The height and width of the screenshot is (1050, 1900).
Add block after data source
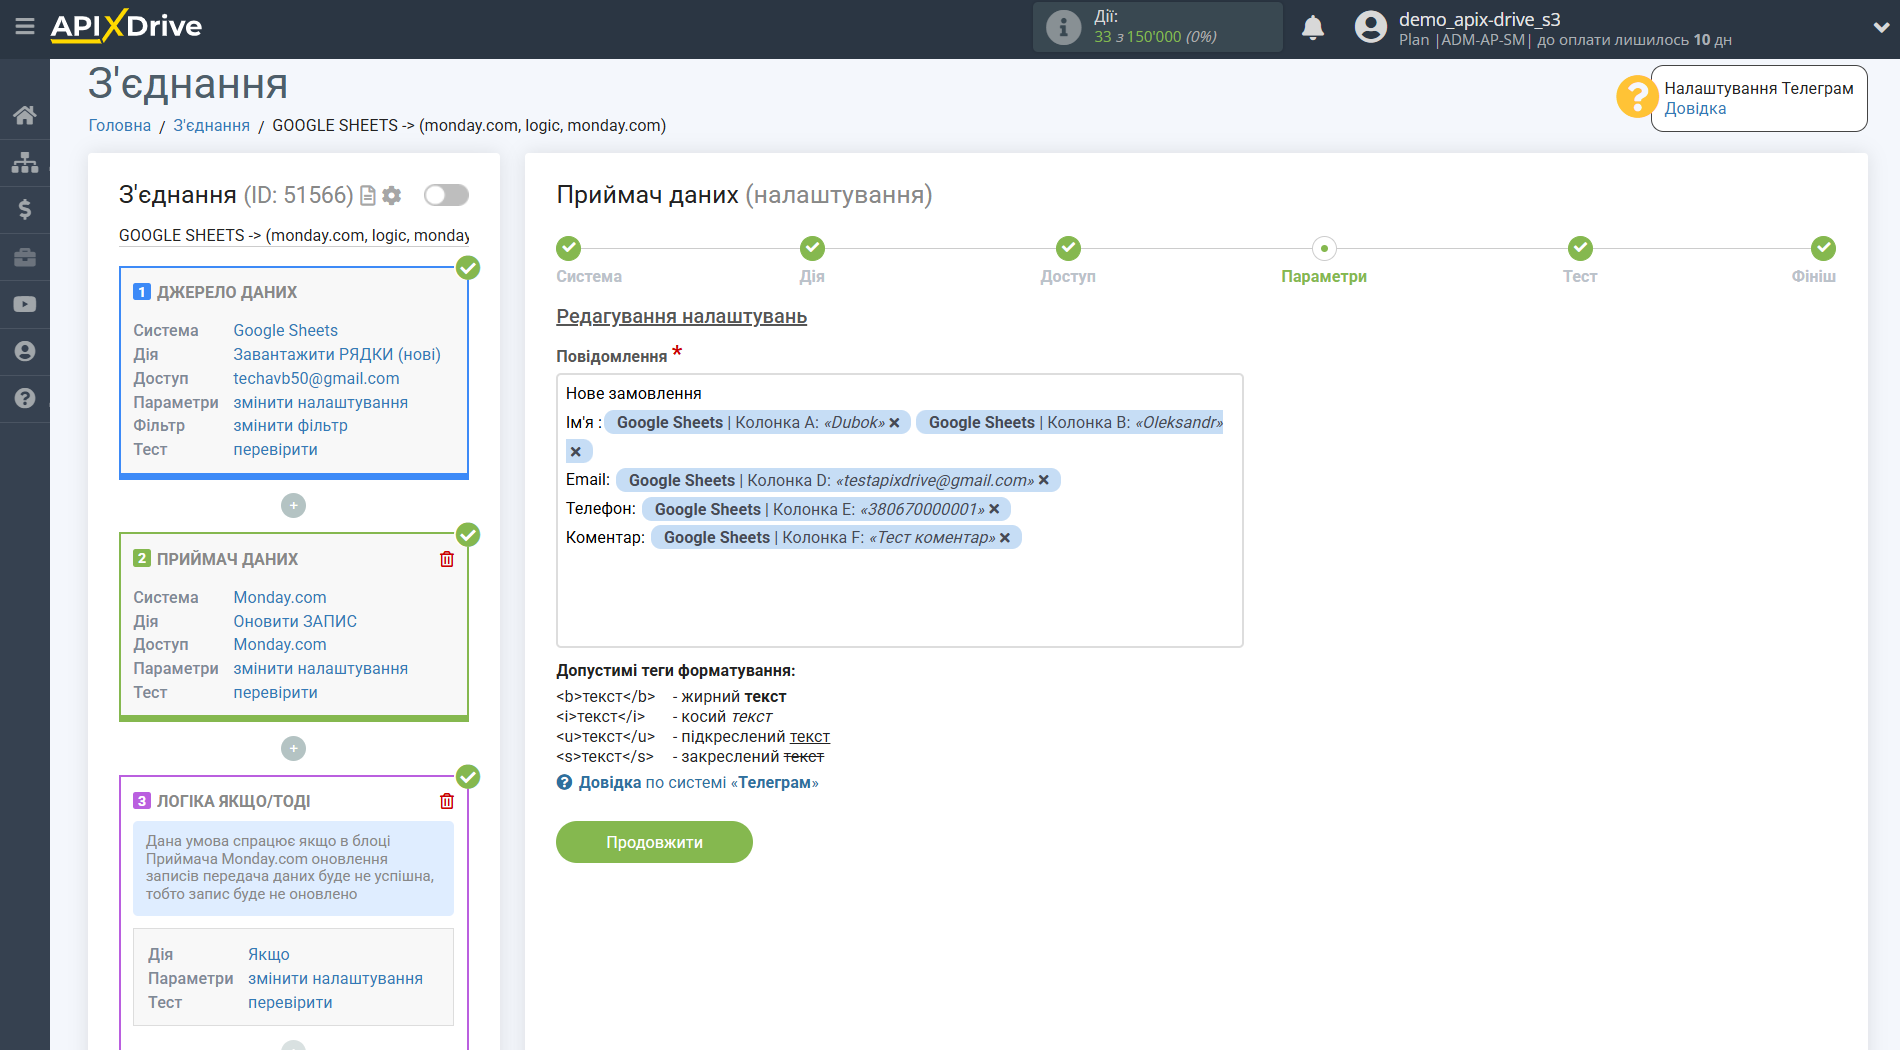coord(293,506)
